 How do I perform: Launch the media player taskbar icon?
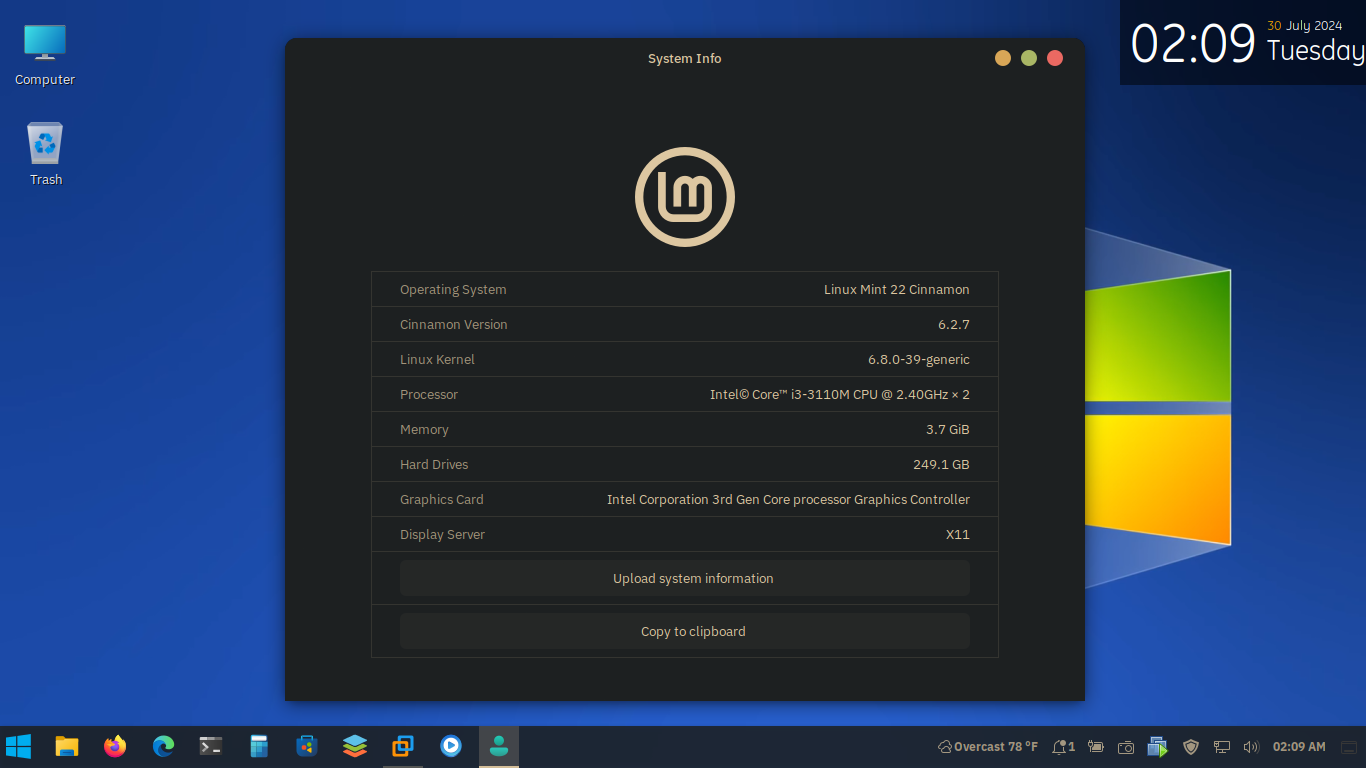coord(451,746)
